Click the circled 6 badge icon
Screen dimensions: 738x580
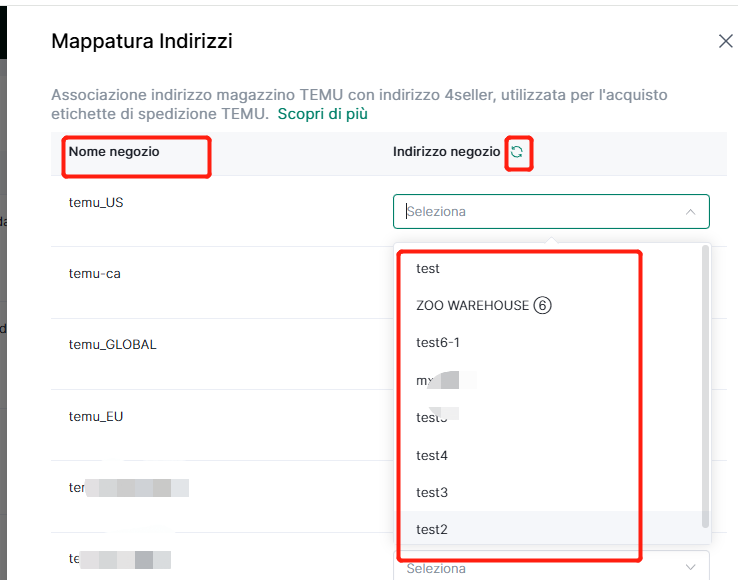click(x=542, y=305)
